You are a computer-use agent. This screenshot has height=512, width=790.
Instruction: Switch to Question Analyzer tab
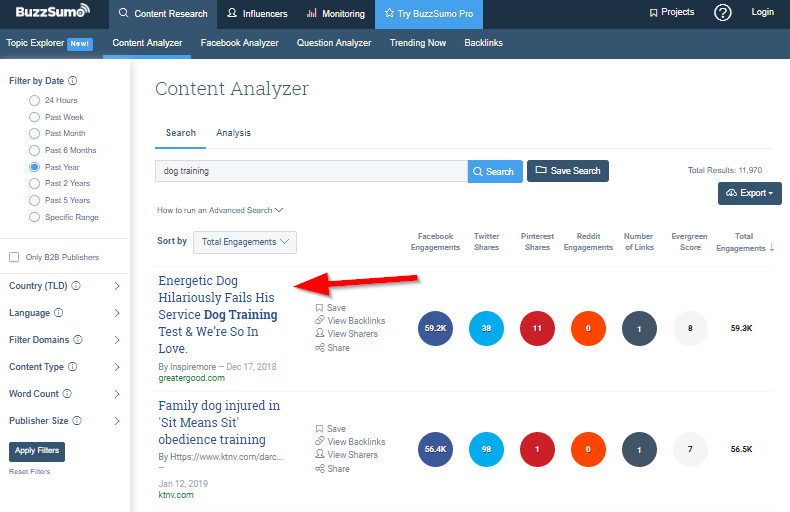[x=334, y=43]
